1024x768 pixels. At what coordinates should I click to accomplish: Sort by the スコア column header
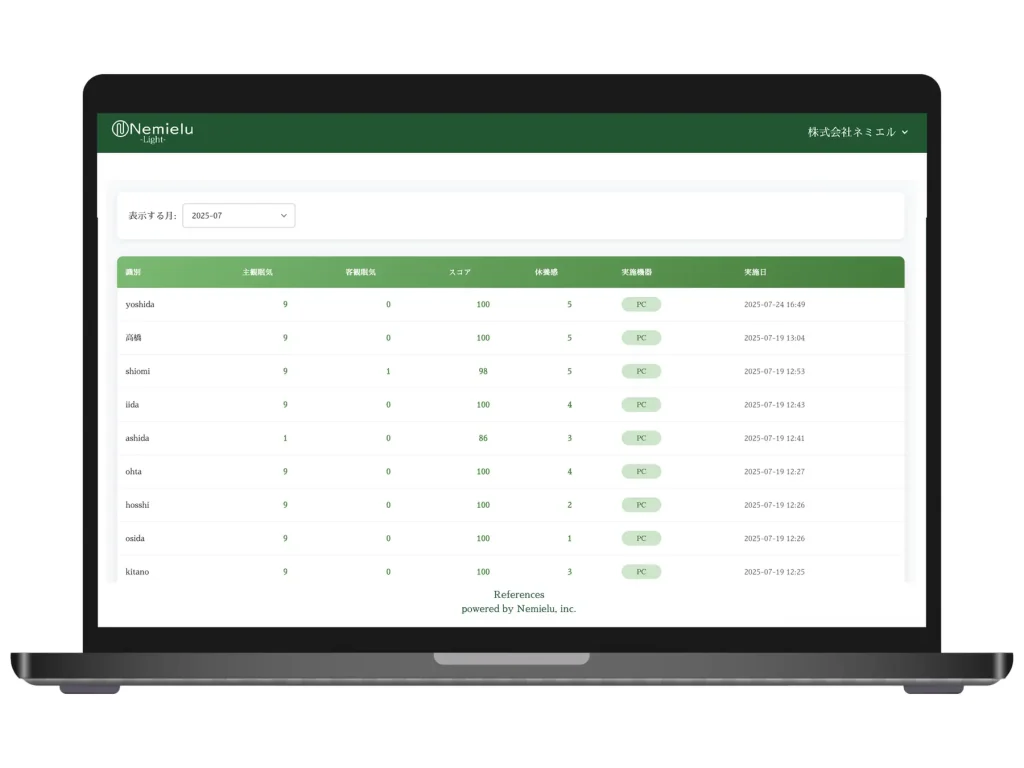click(x=460, y=272)
